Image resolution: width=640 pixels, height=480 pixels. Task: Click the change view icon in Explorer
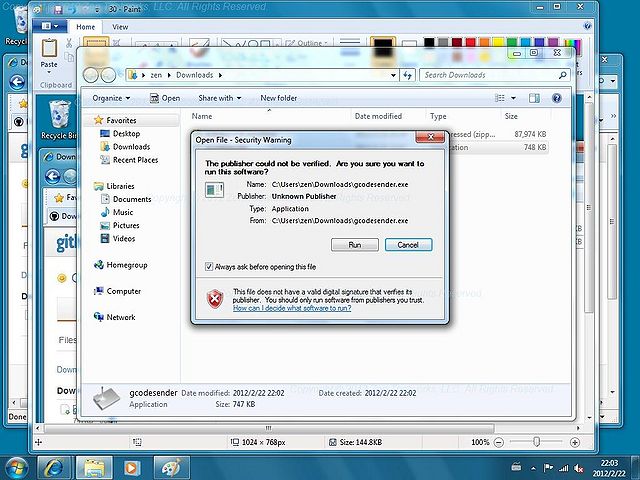500,98
